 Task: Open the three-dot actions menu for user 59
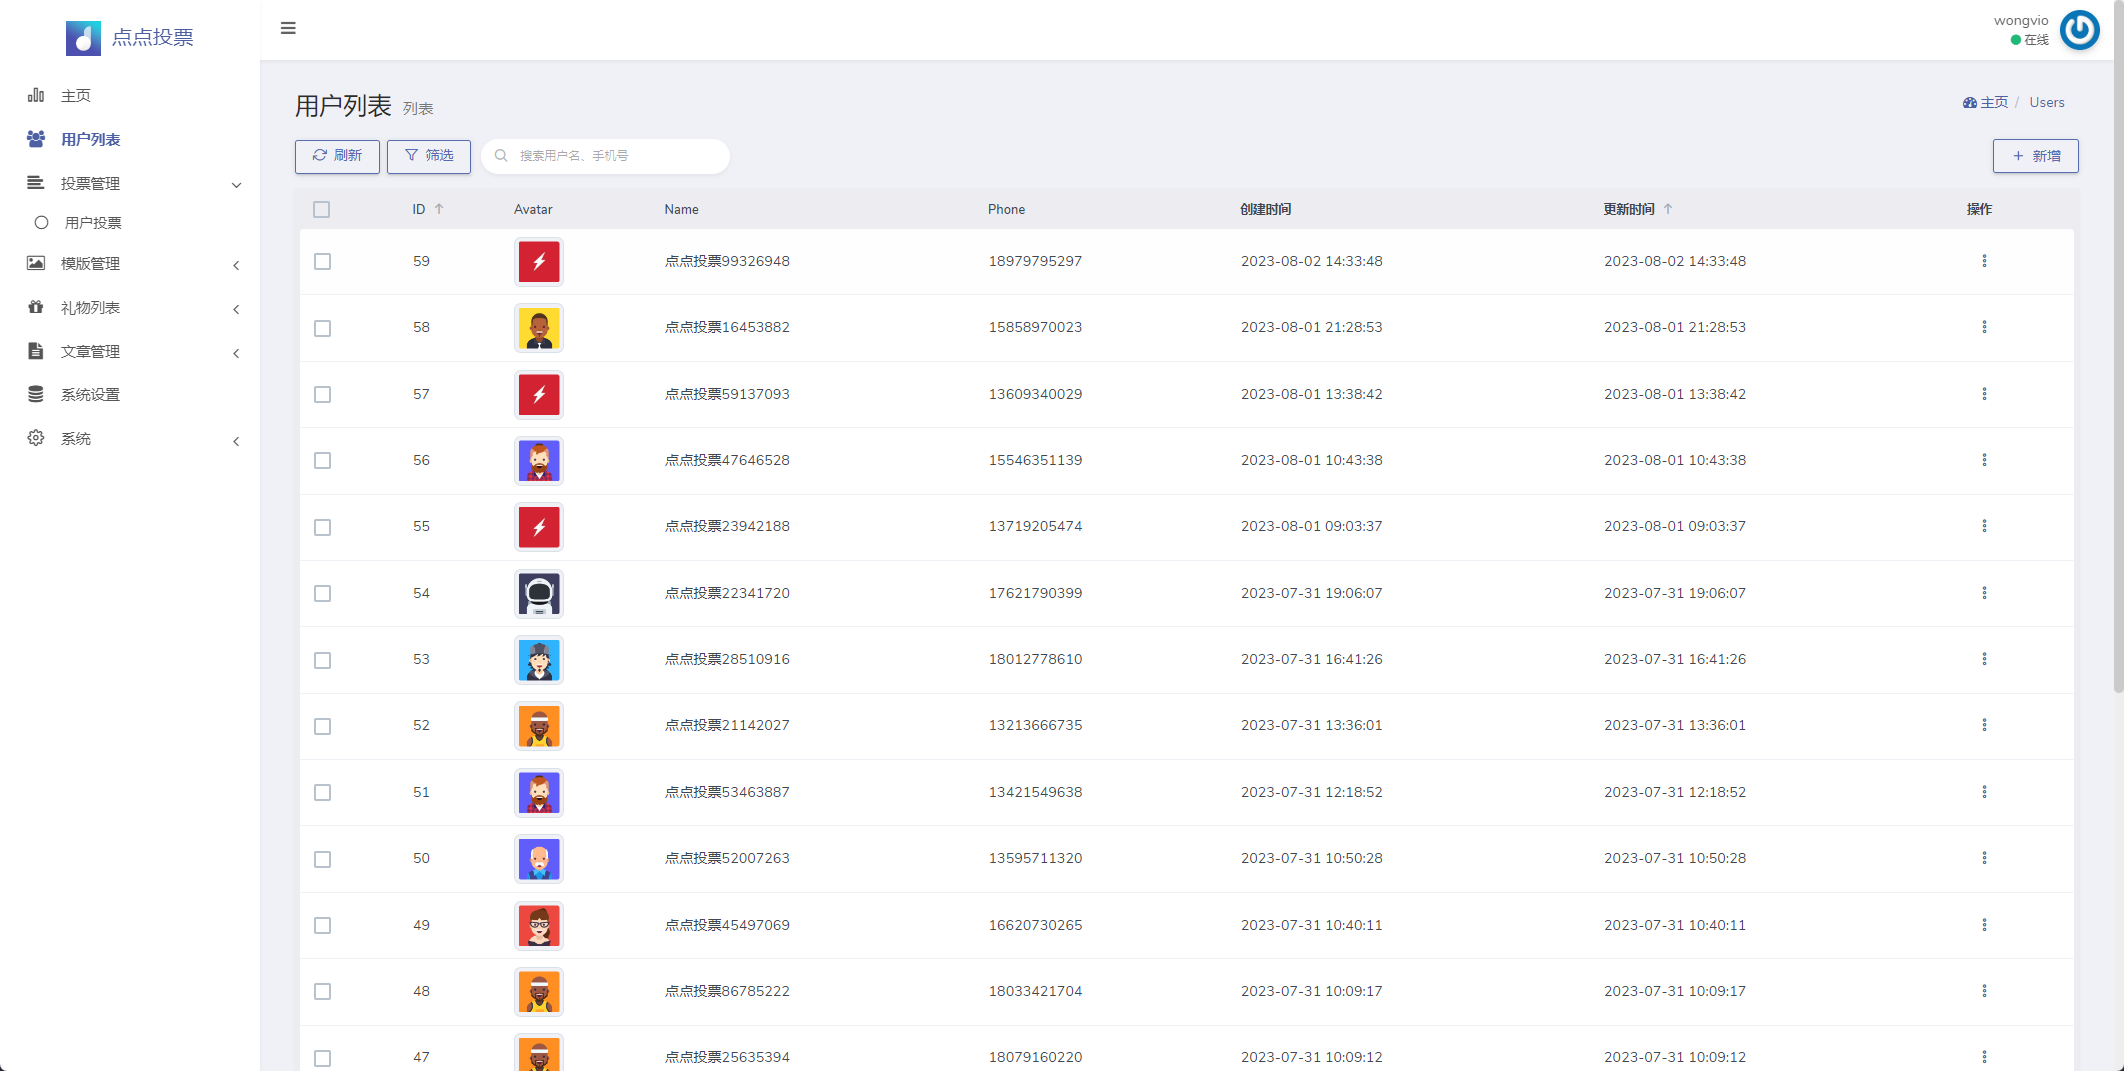(x=1984, y=261)
